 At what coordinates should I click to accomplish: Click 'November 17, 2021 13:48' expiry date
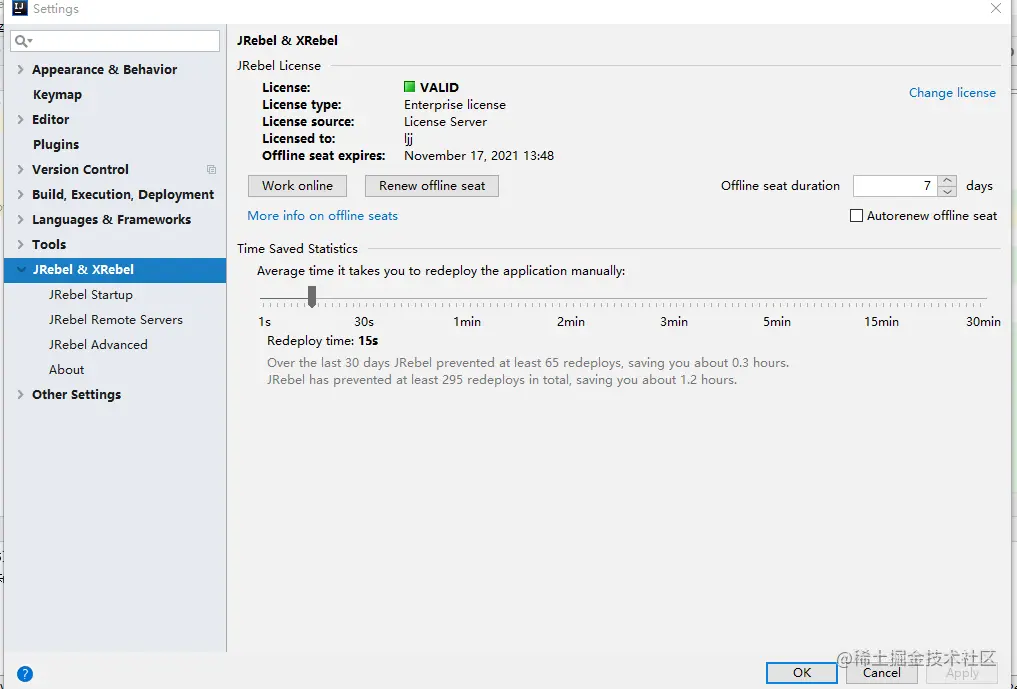point(479,156)
